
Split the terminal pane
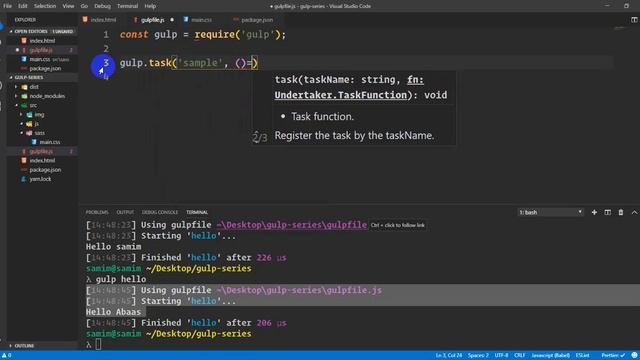tap(607, 212)
